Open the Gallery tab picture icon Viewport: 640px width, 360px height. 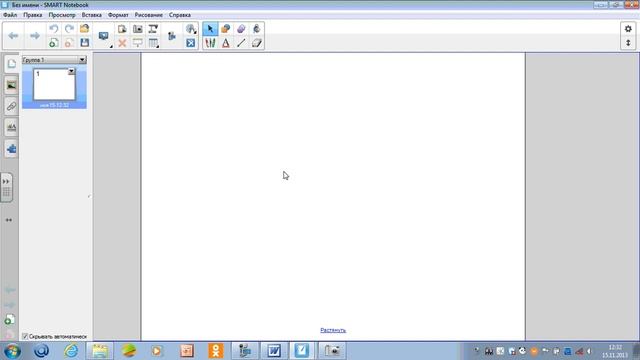[x=11, y=85]
